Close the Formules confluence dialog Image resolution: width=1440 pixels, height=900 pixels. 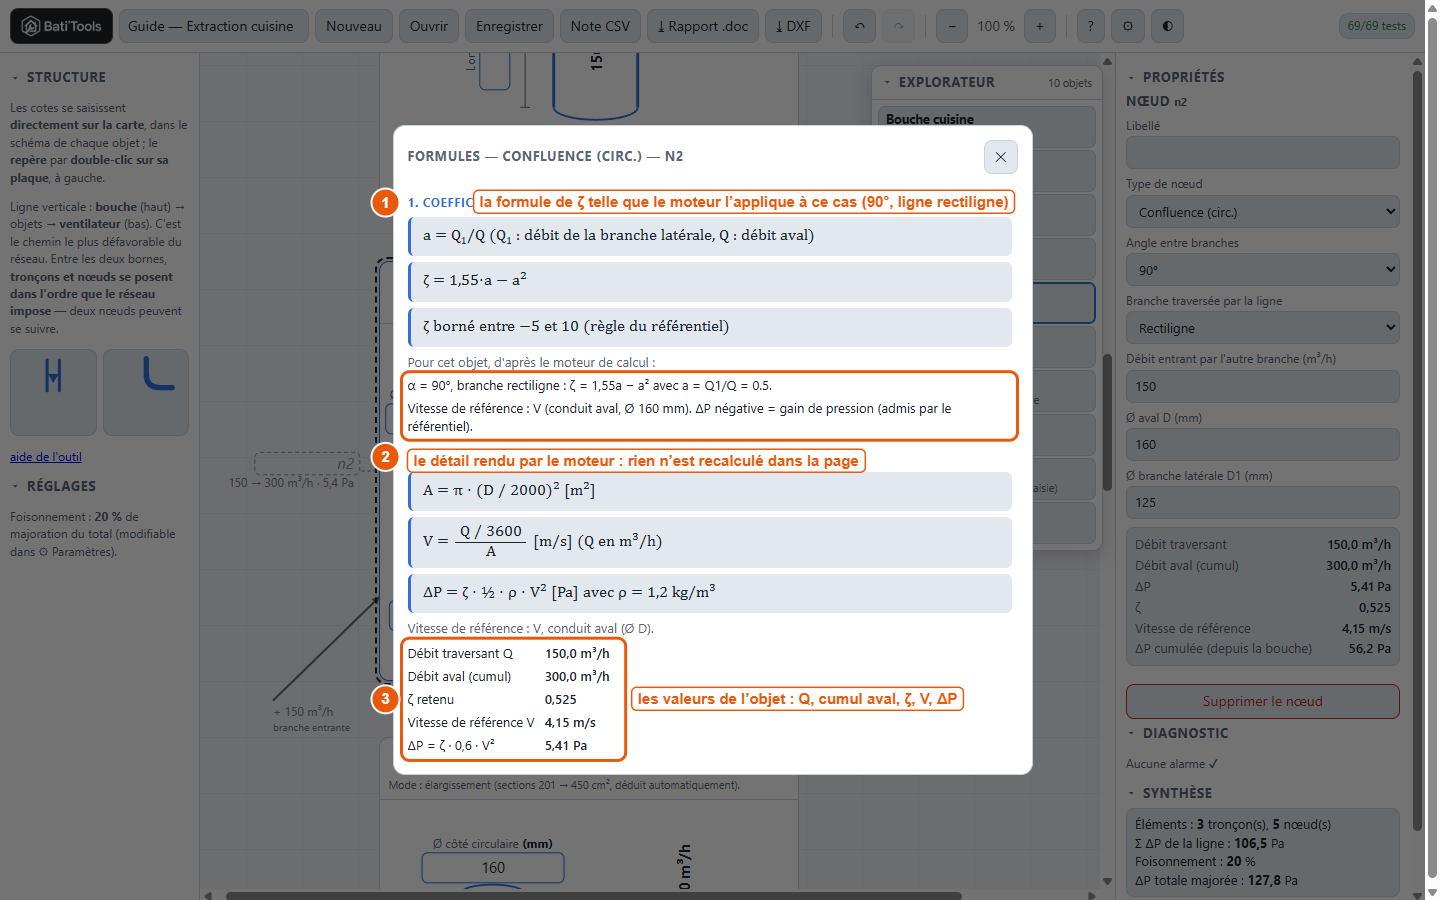coord(1000,157)
